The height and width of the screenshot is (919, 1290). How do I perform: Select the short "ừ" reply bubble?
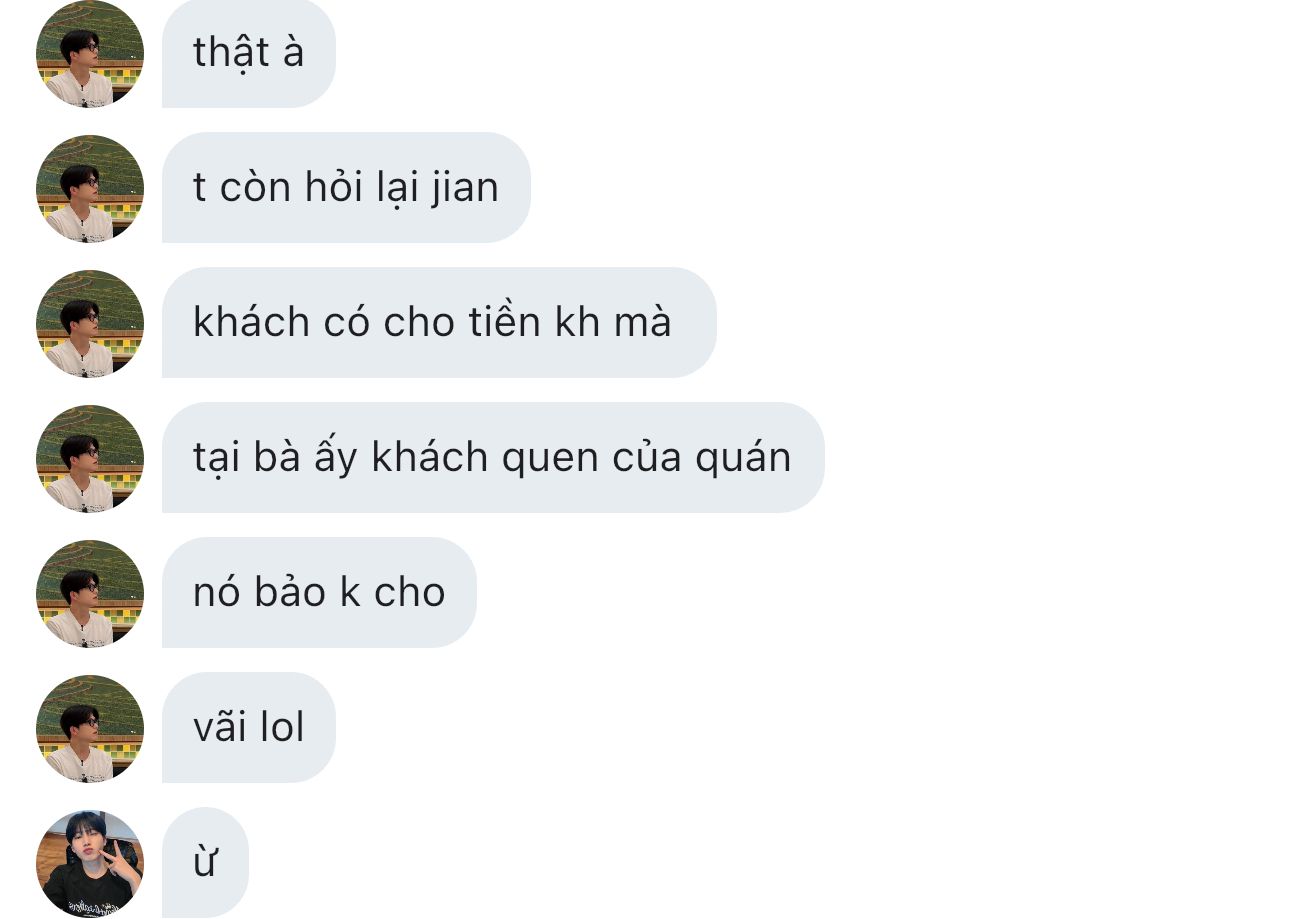click(x=205, y=863)
